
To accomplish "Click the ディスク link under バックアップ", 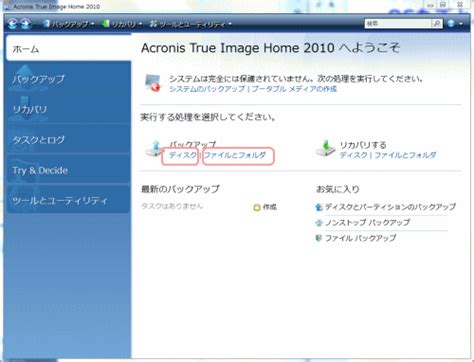I will (183, 155).
